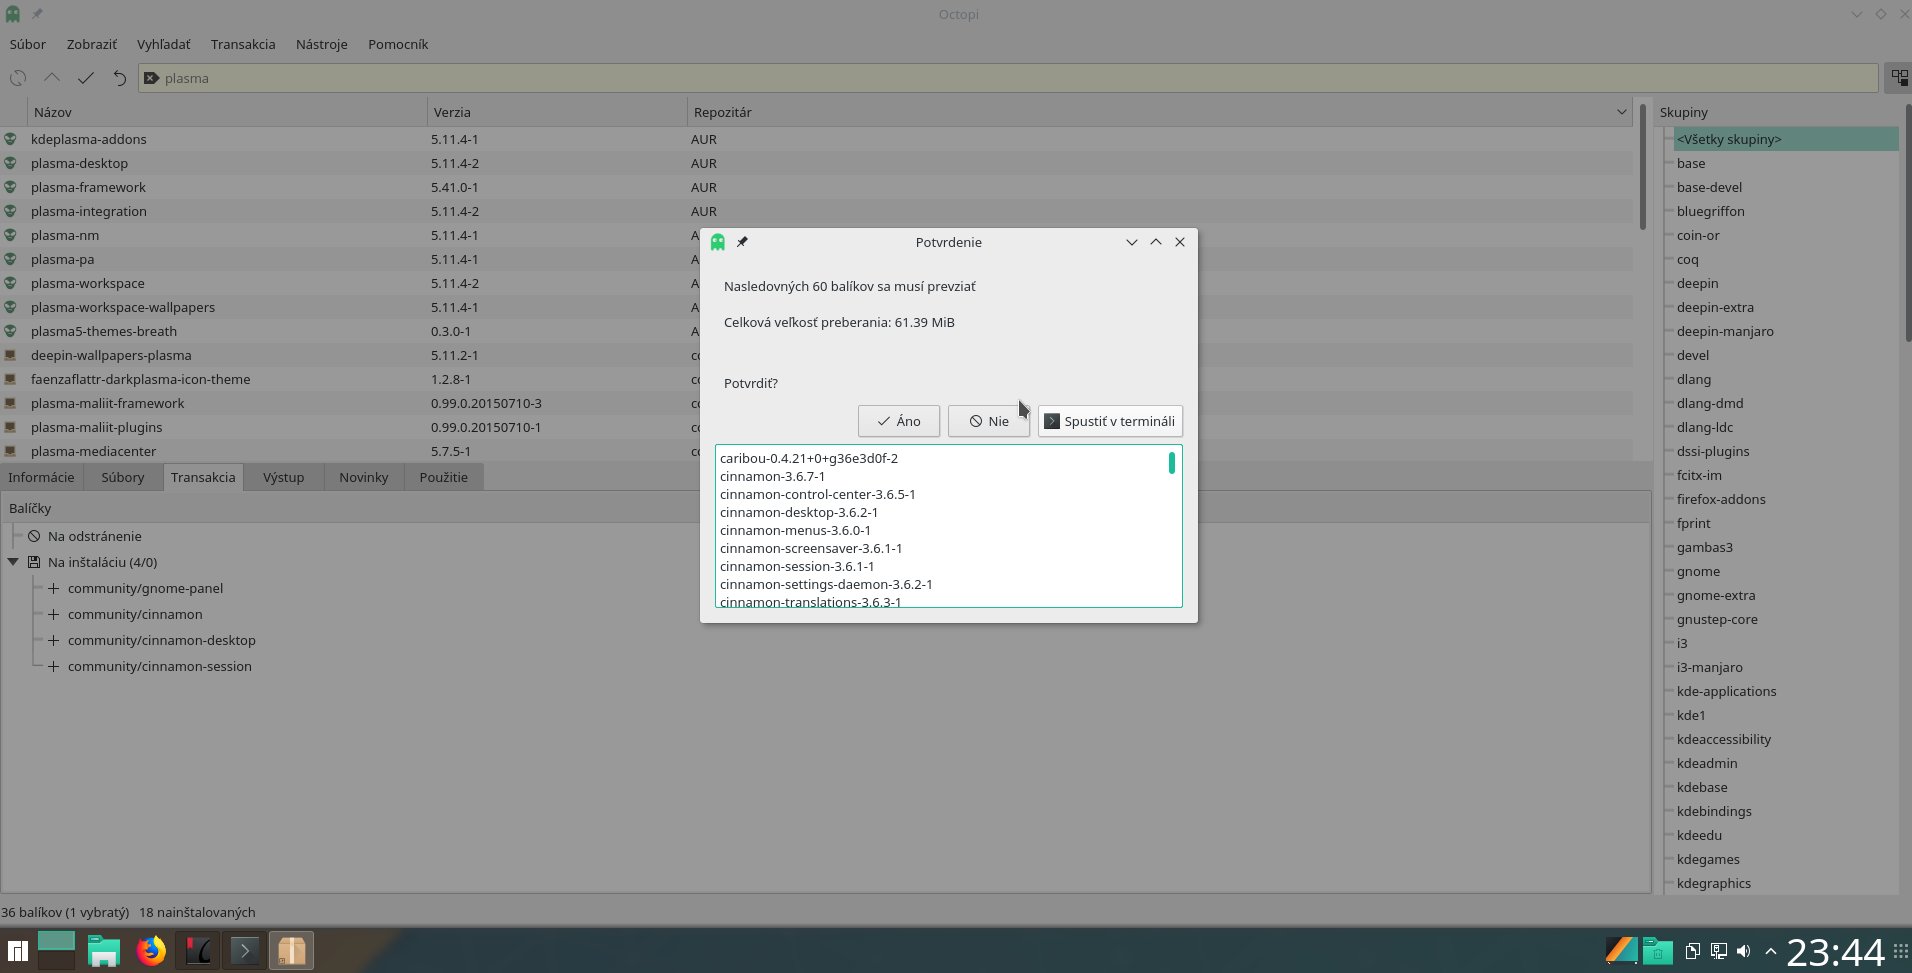Click the status icon of deepin-wallpapers-plasma
Viewport: 1912px width, 973px height.
pyautogui.click(x=10, y=355)
